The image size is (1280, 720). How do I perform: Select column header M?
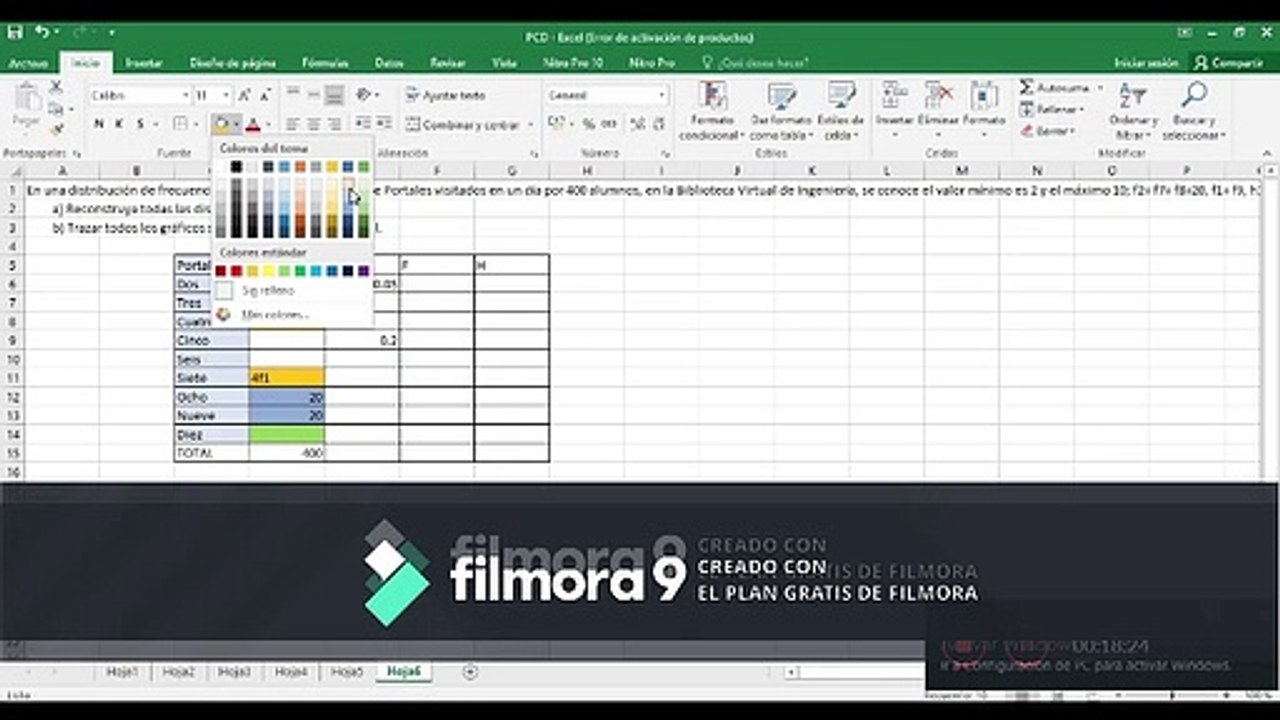(961, 171)
